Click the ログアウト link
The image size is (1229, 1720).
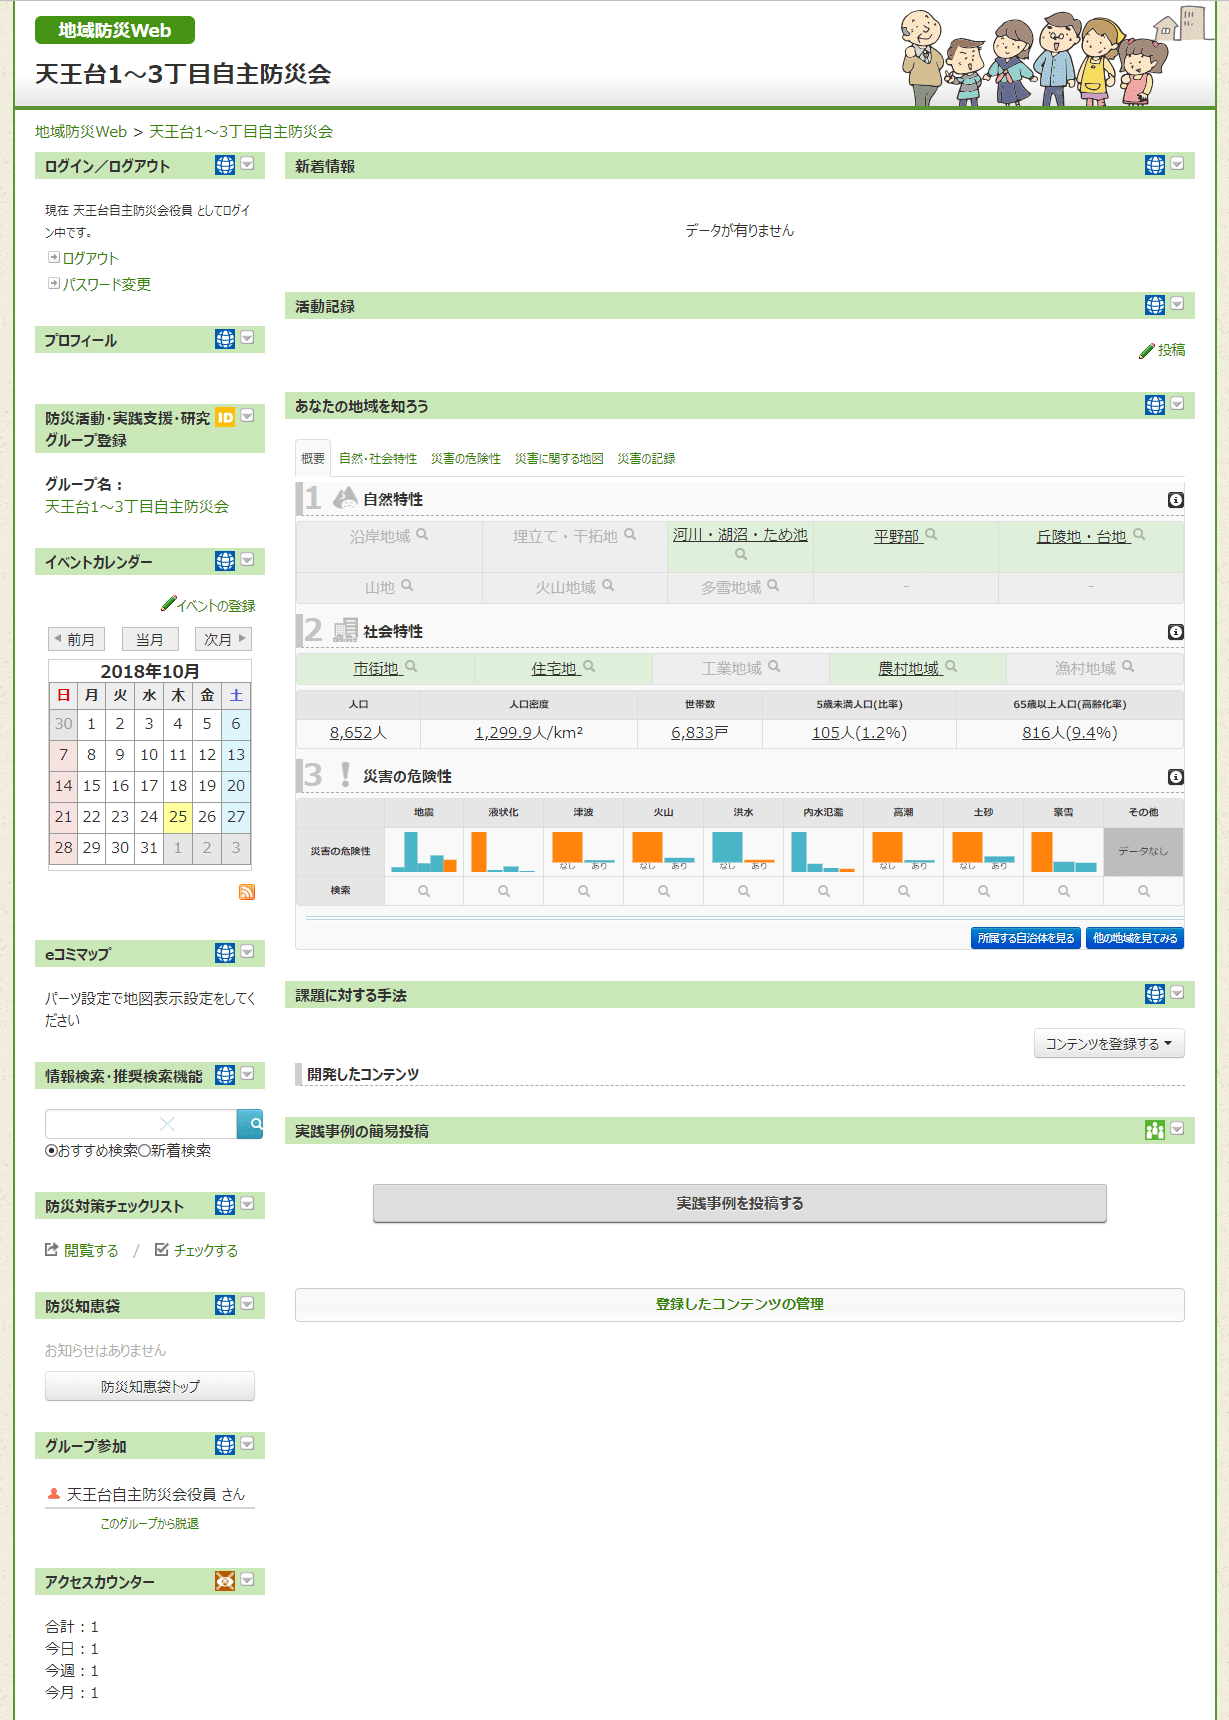coord(90,259)
